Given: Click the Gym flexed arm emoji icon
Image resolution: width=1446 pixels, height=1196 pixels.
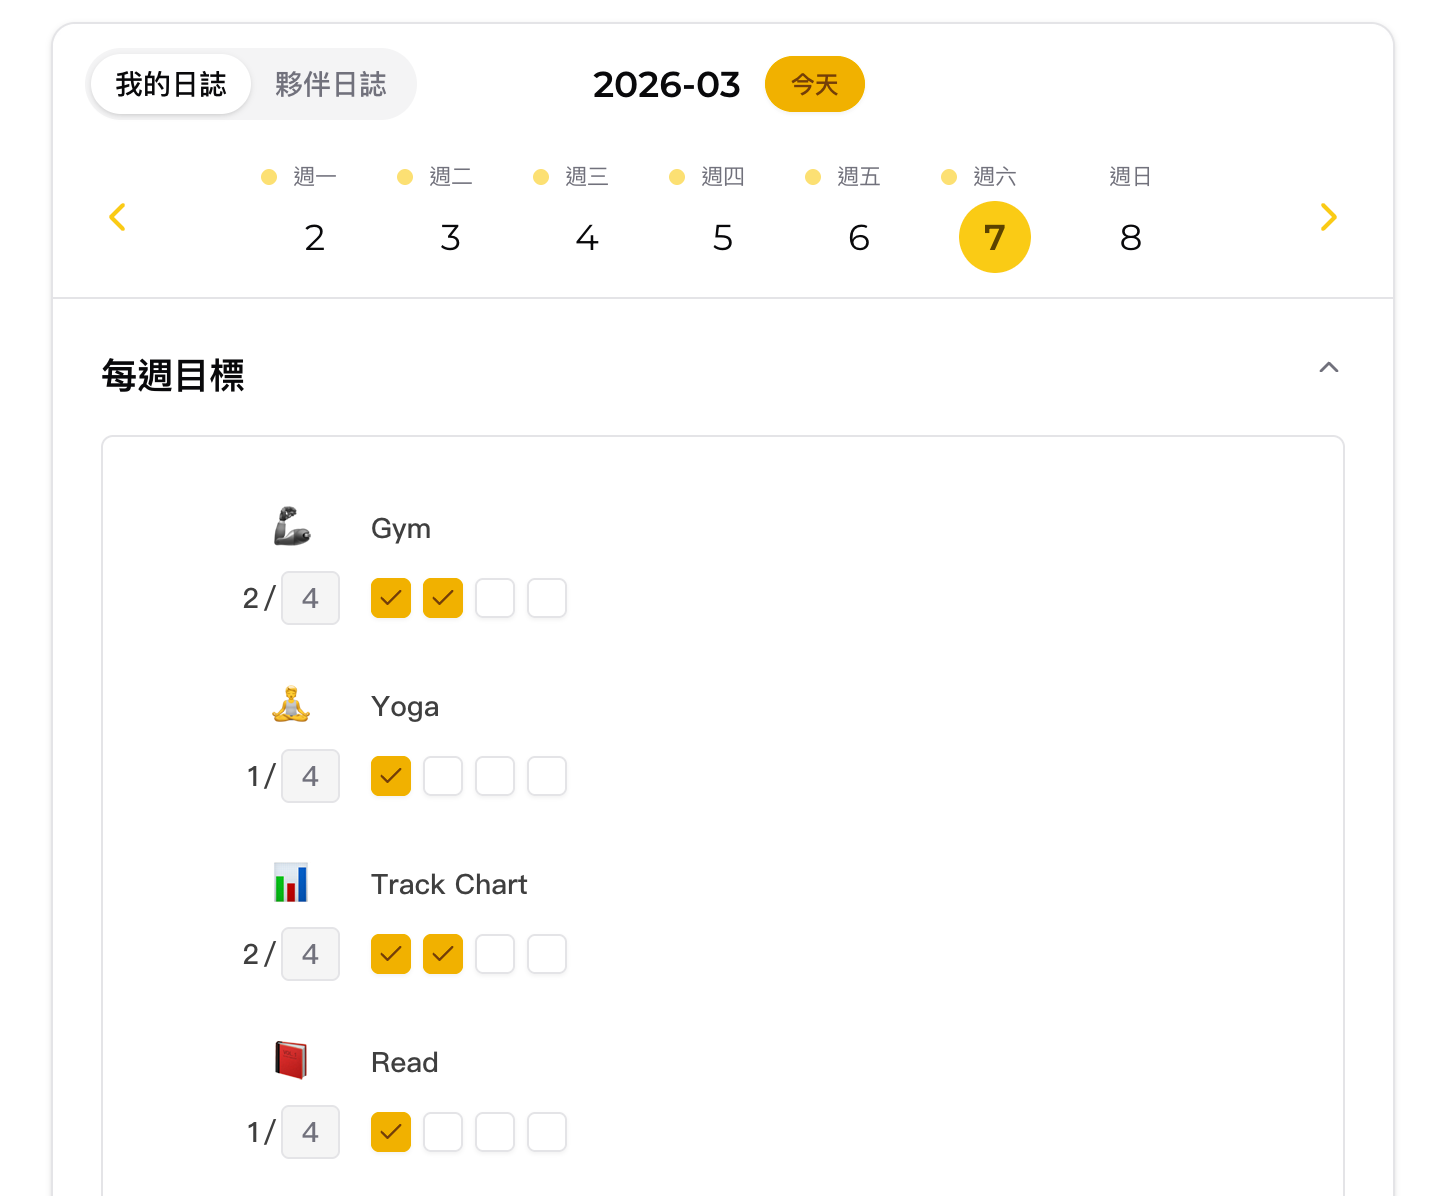Looking at the screenshot, I should coord(292,527).
